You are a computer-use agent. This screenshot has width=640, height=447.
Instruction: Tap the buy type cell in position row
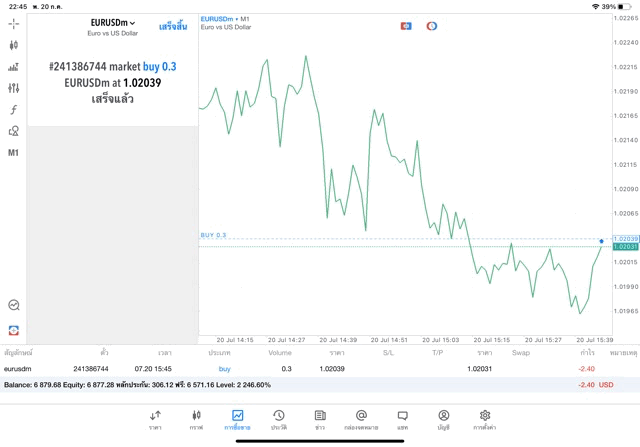224,369
